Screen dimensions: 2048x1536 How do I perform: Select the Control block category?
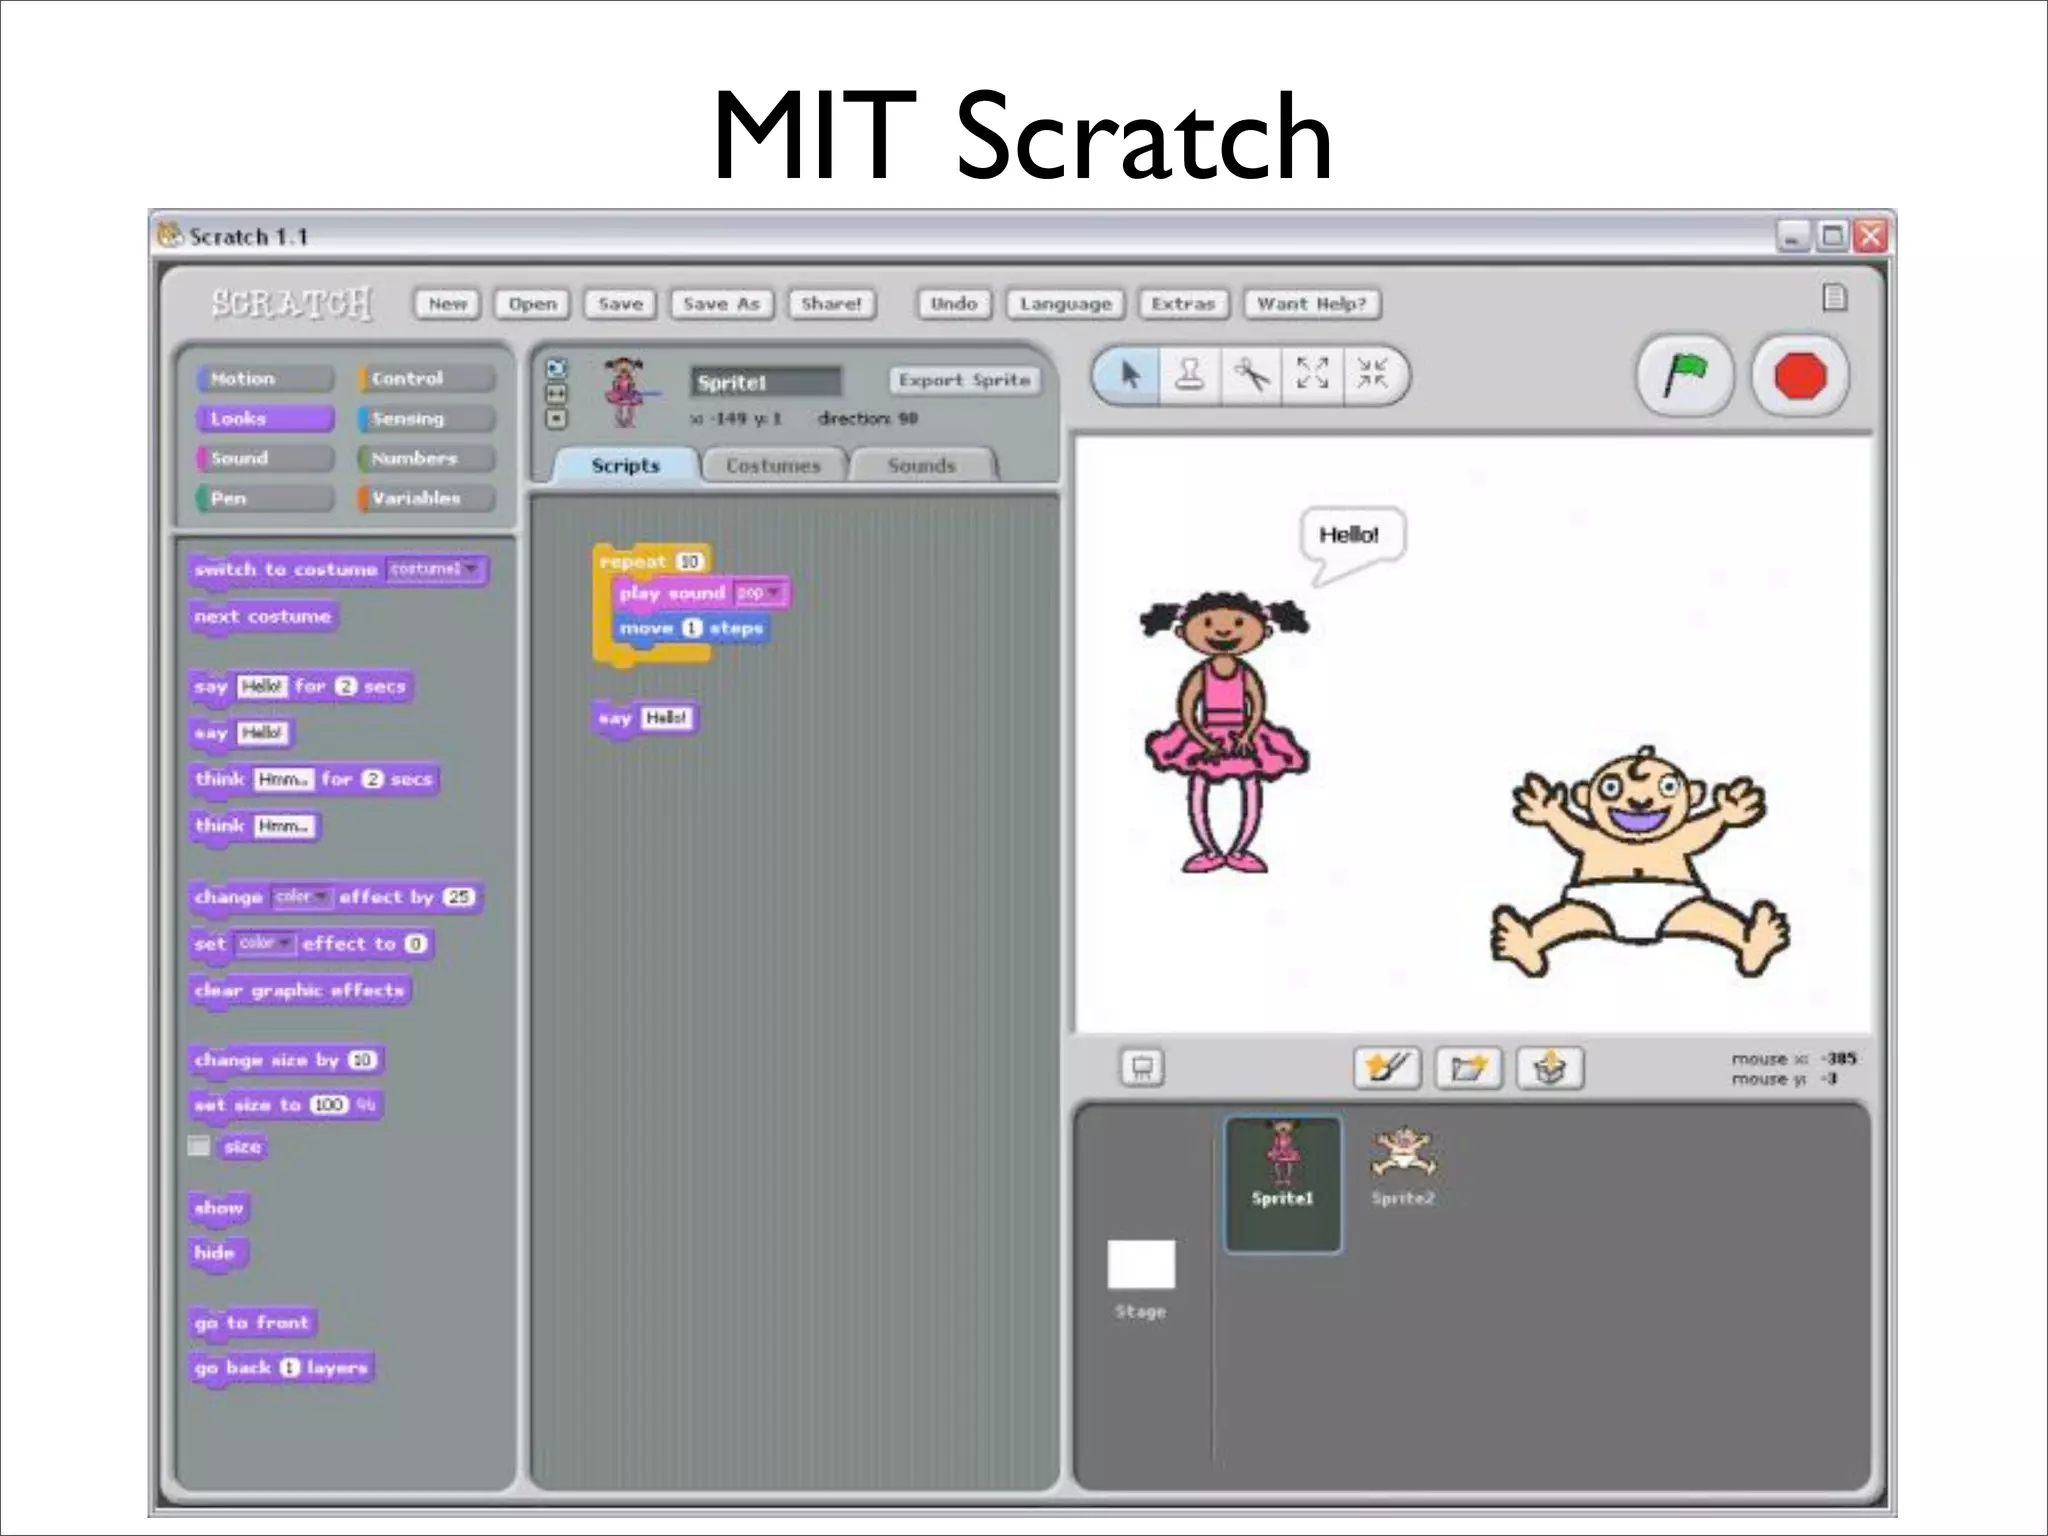click(427, 379)
